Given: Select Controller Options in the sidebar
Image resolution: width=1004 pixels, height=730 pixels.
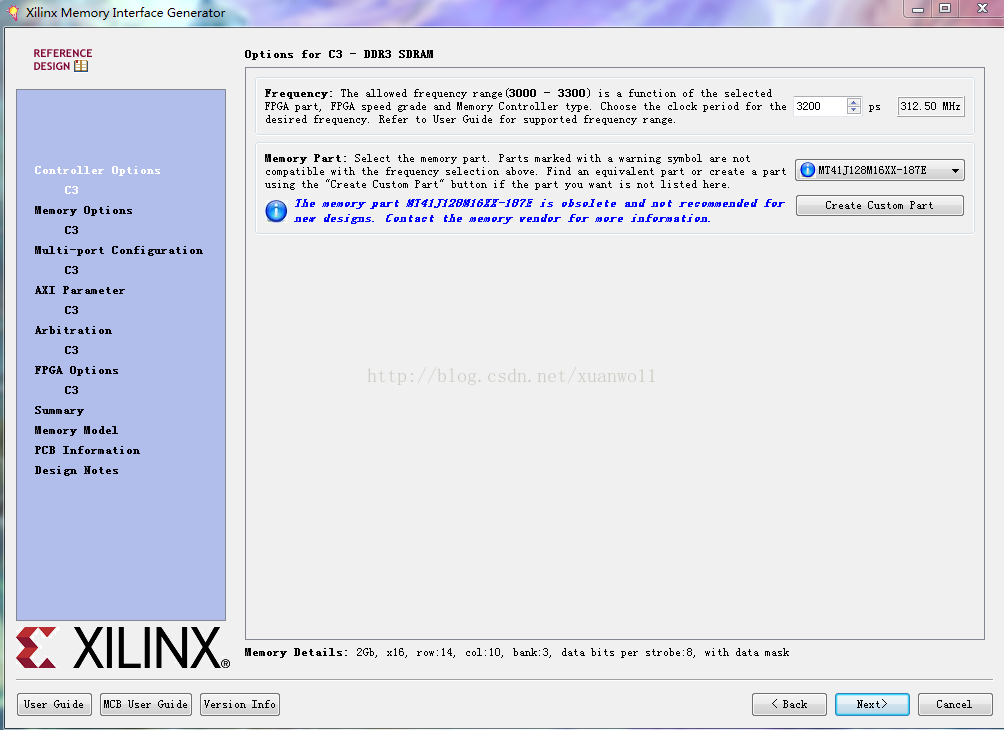Looking at the screenshot, I should click(x=97, y=170).
